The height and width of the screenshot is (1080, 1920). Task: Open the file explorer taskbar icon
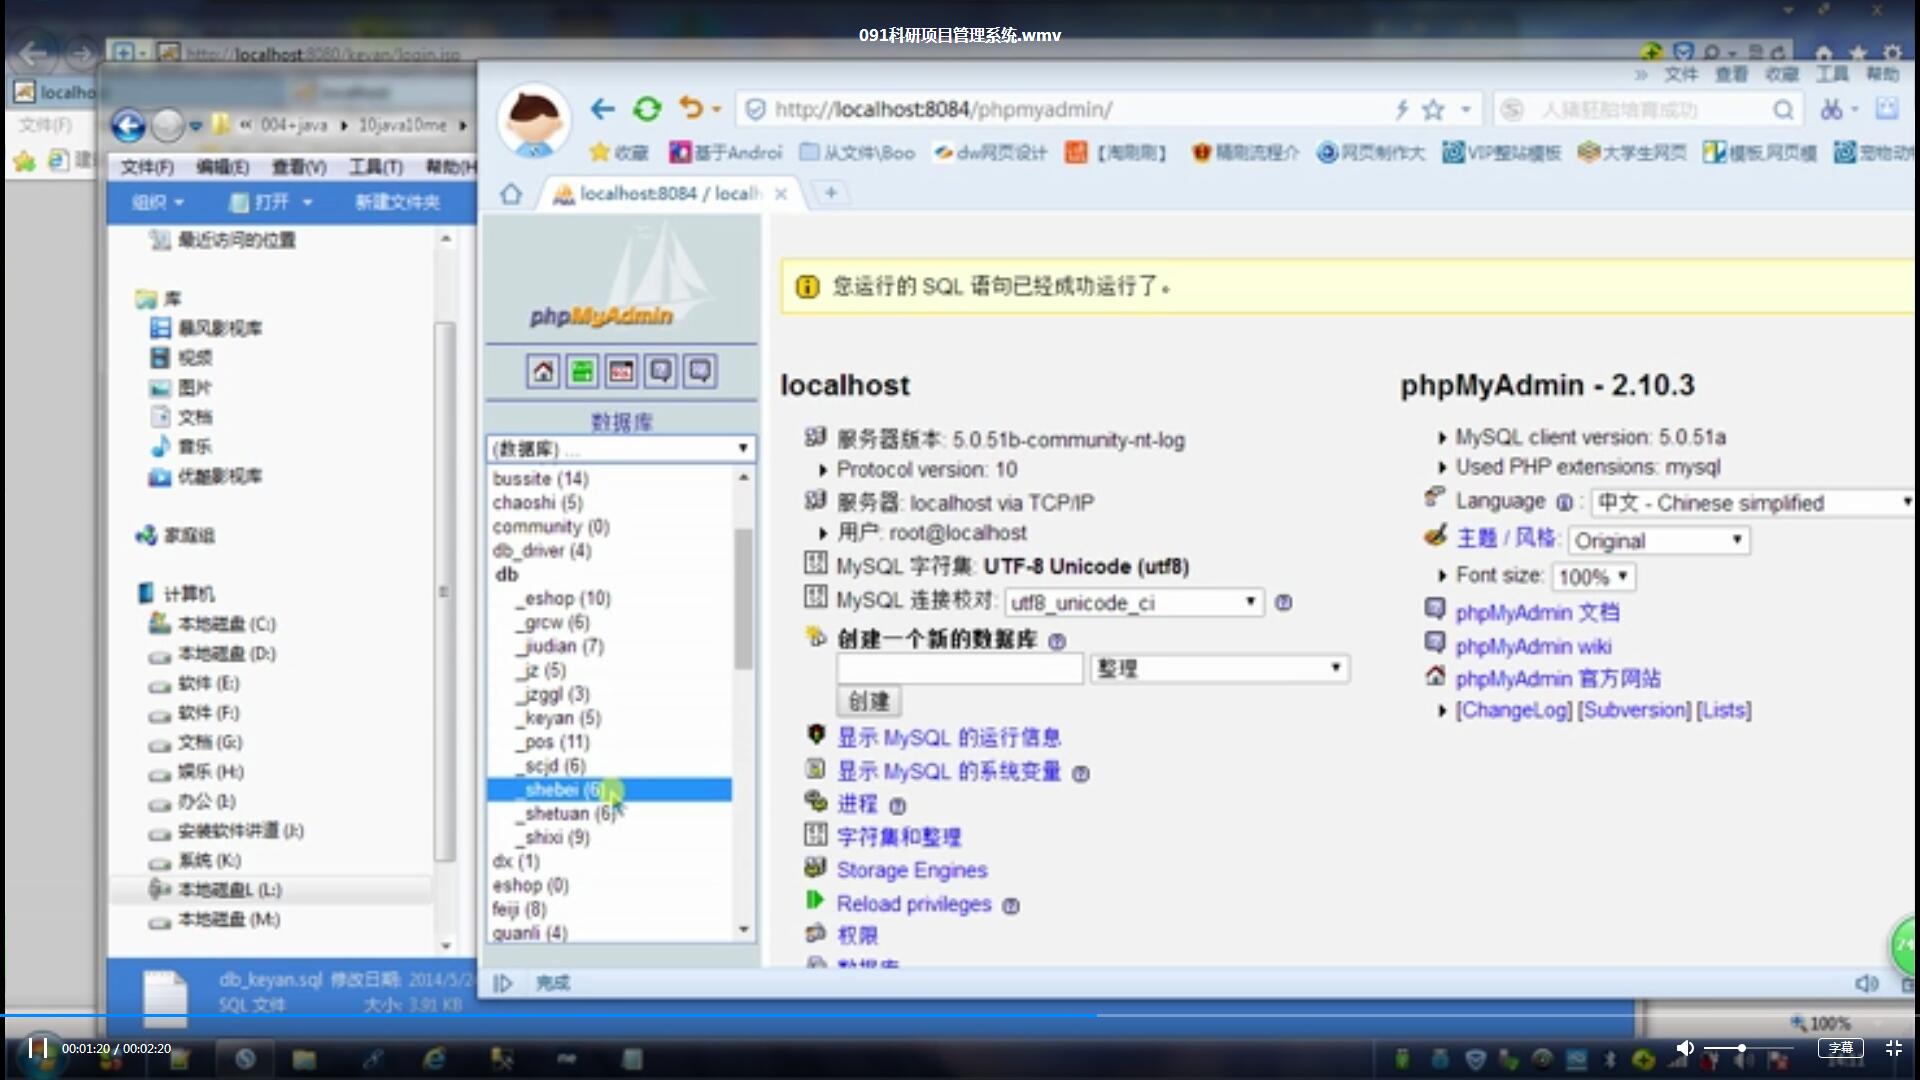[304, 1060]
